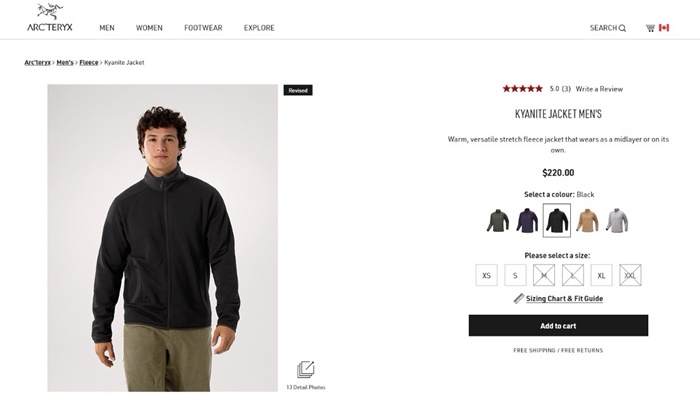Screen dimensions: 700x400
Task: Open the shopping cart icon
Action: pyautogui.click(x=650, y=28)
